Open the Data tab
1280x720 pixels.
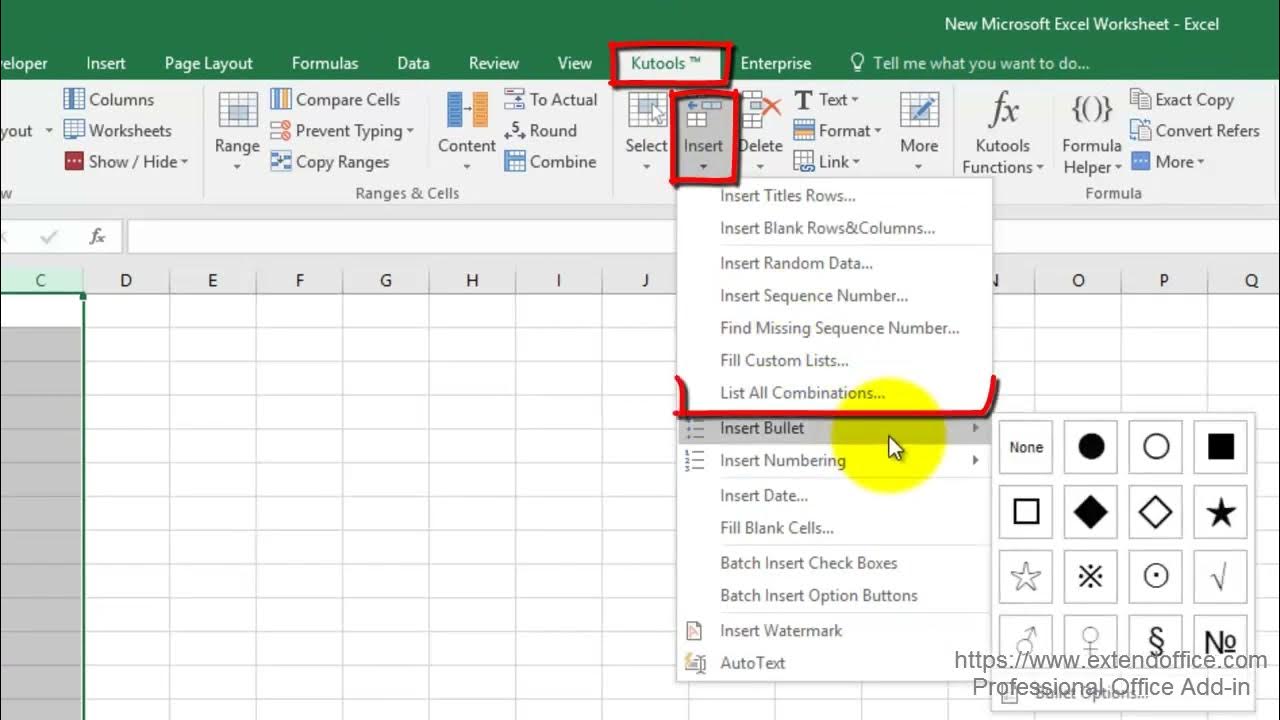point(413,63)
